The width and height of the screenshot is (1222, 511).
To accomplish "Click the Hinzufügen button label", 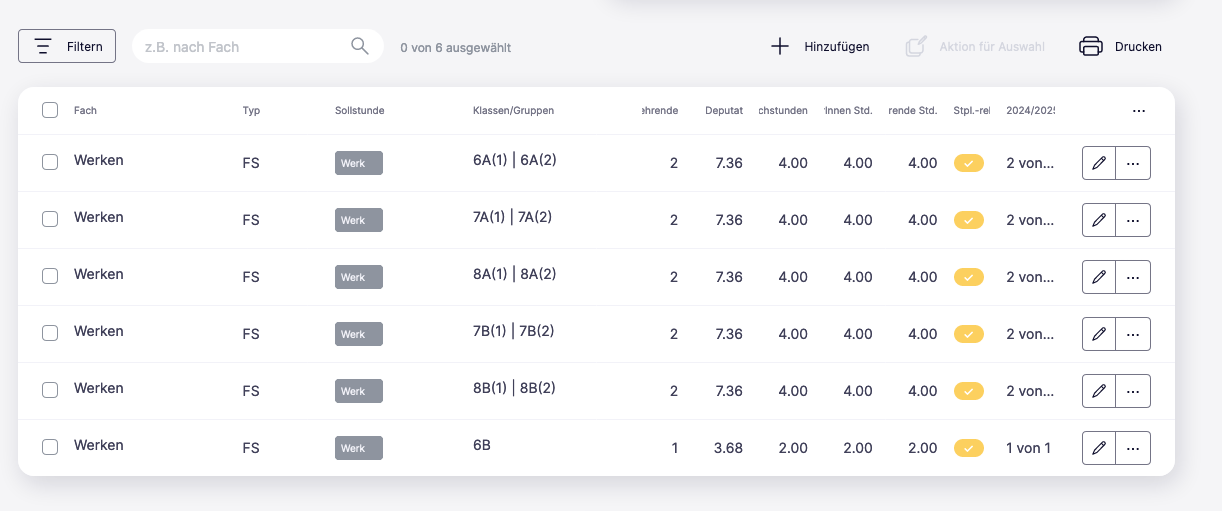I will click(836, 46).
